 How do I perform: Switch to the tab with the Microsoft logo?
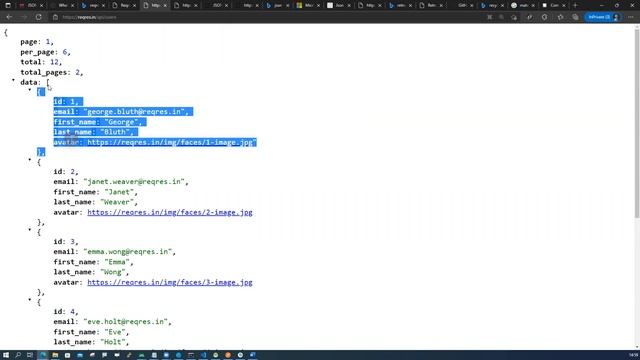309,5
